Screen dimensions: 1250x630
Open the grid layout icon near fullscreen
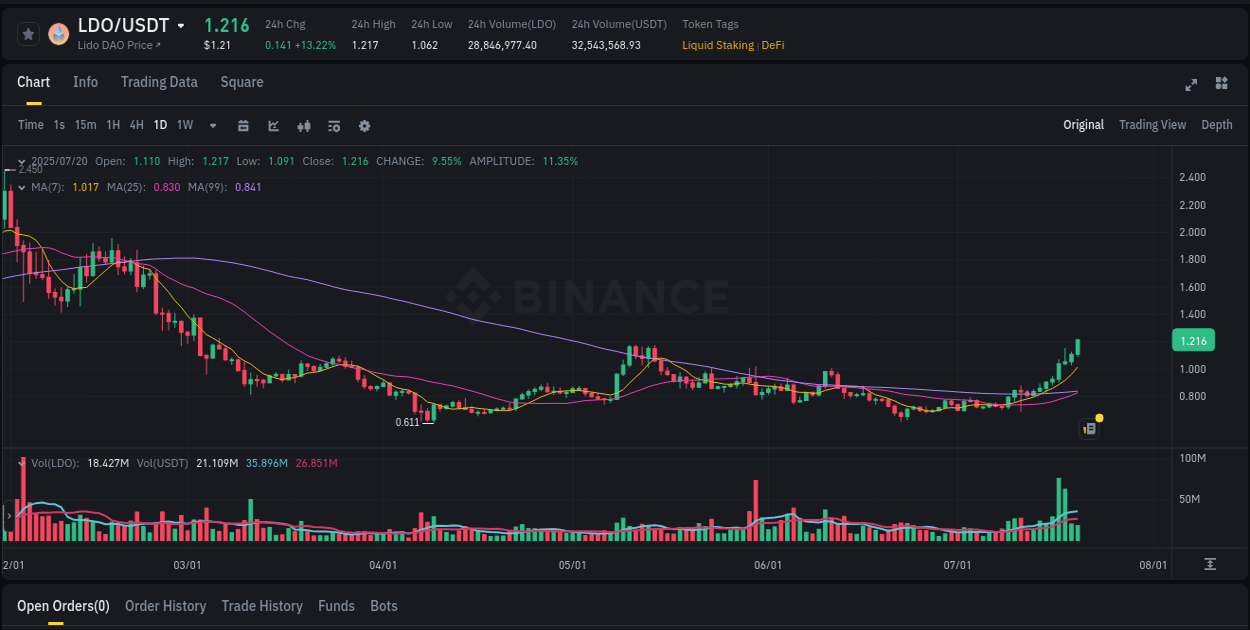click(1219, 85)
